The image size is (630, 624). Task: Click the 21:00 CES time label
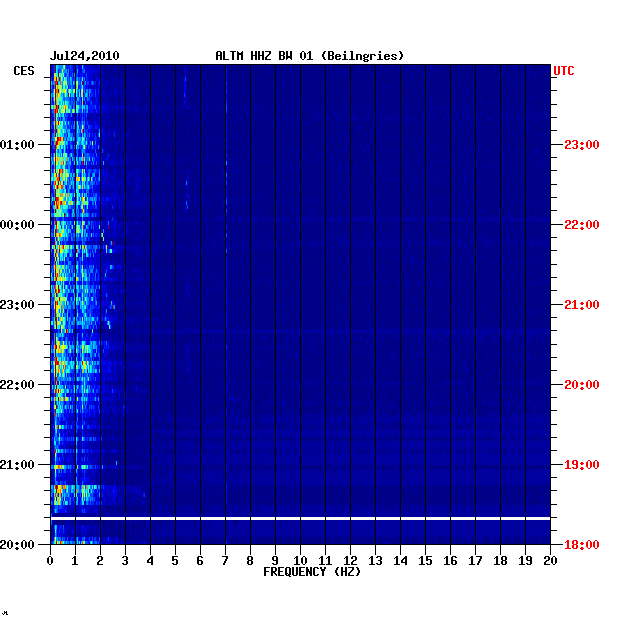click(17, 464)
